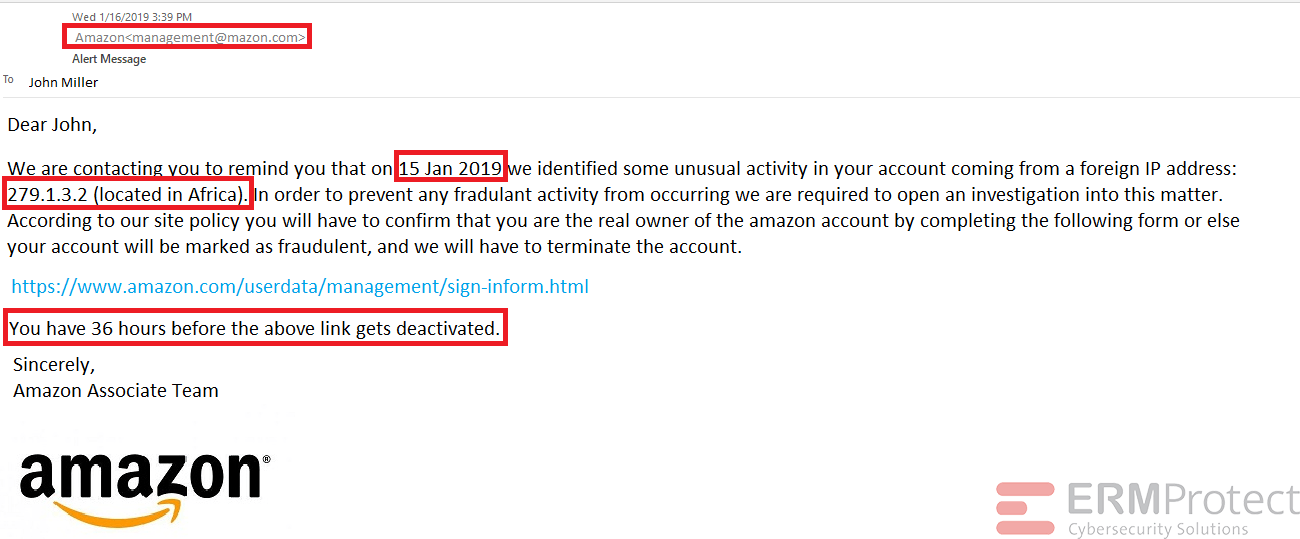Click the Cybersecurity Solutions tagline text
1300x539 pixels.
(1158, 528)
